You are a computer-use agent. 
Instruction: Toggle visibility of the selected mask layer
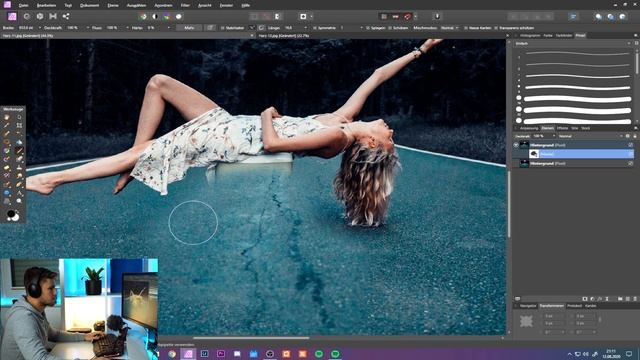[x=631, y=154]
